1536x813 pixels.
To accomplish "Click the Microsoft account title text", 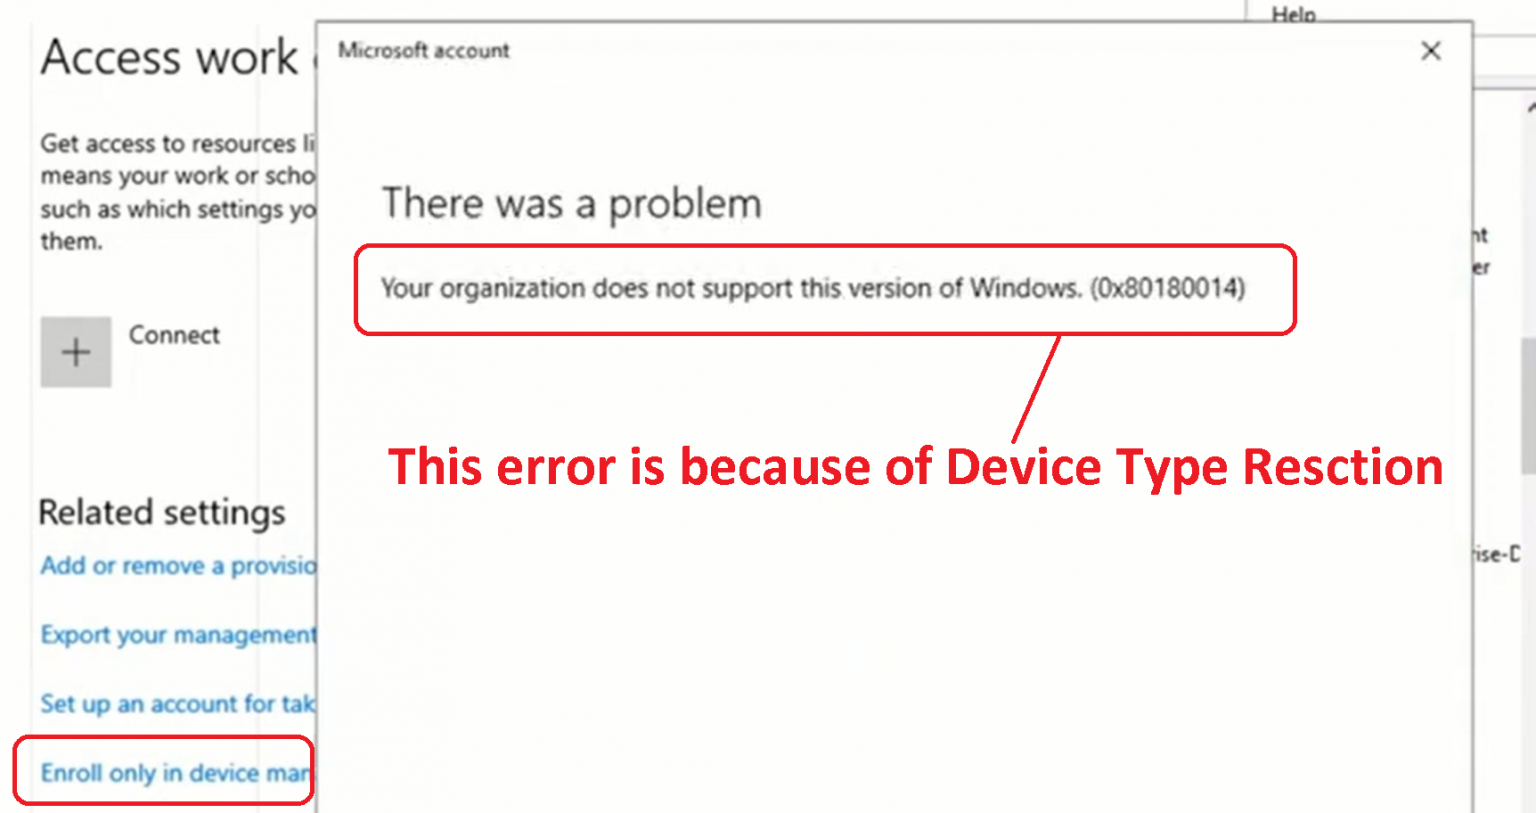I will point(423,50).
